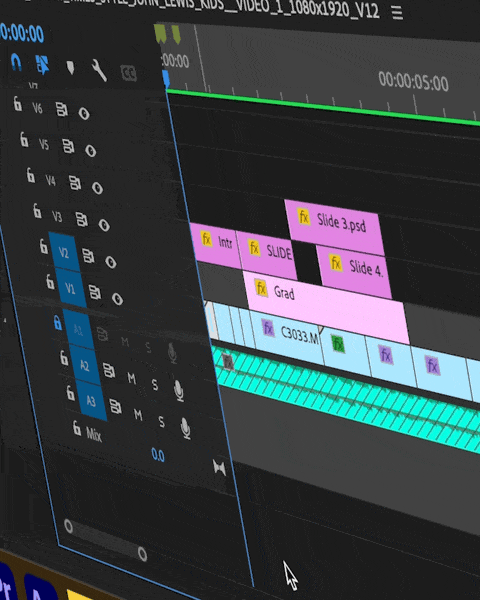Image resolution: width=480 pixels, height=600 pixels.
Task: Hide track V6 output with eye icon
Action: [x=84, y=114]
